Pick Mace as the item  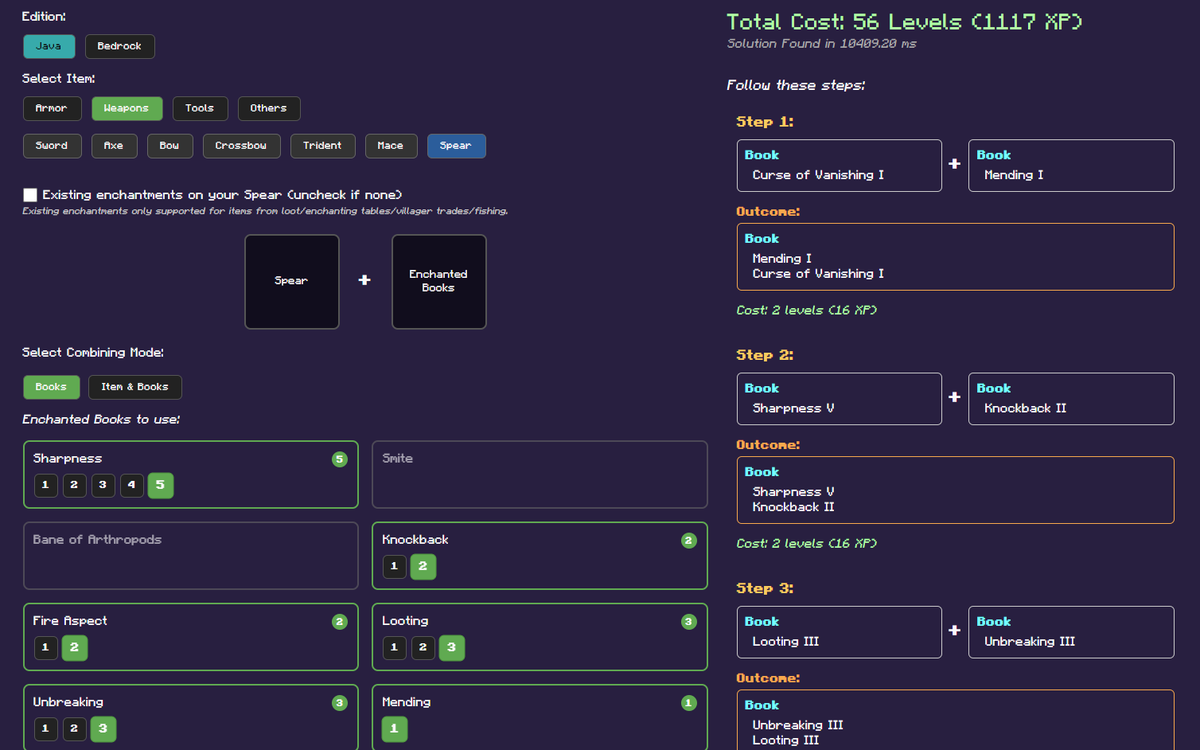click(391, 146)
